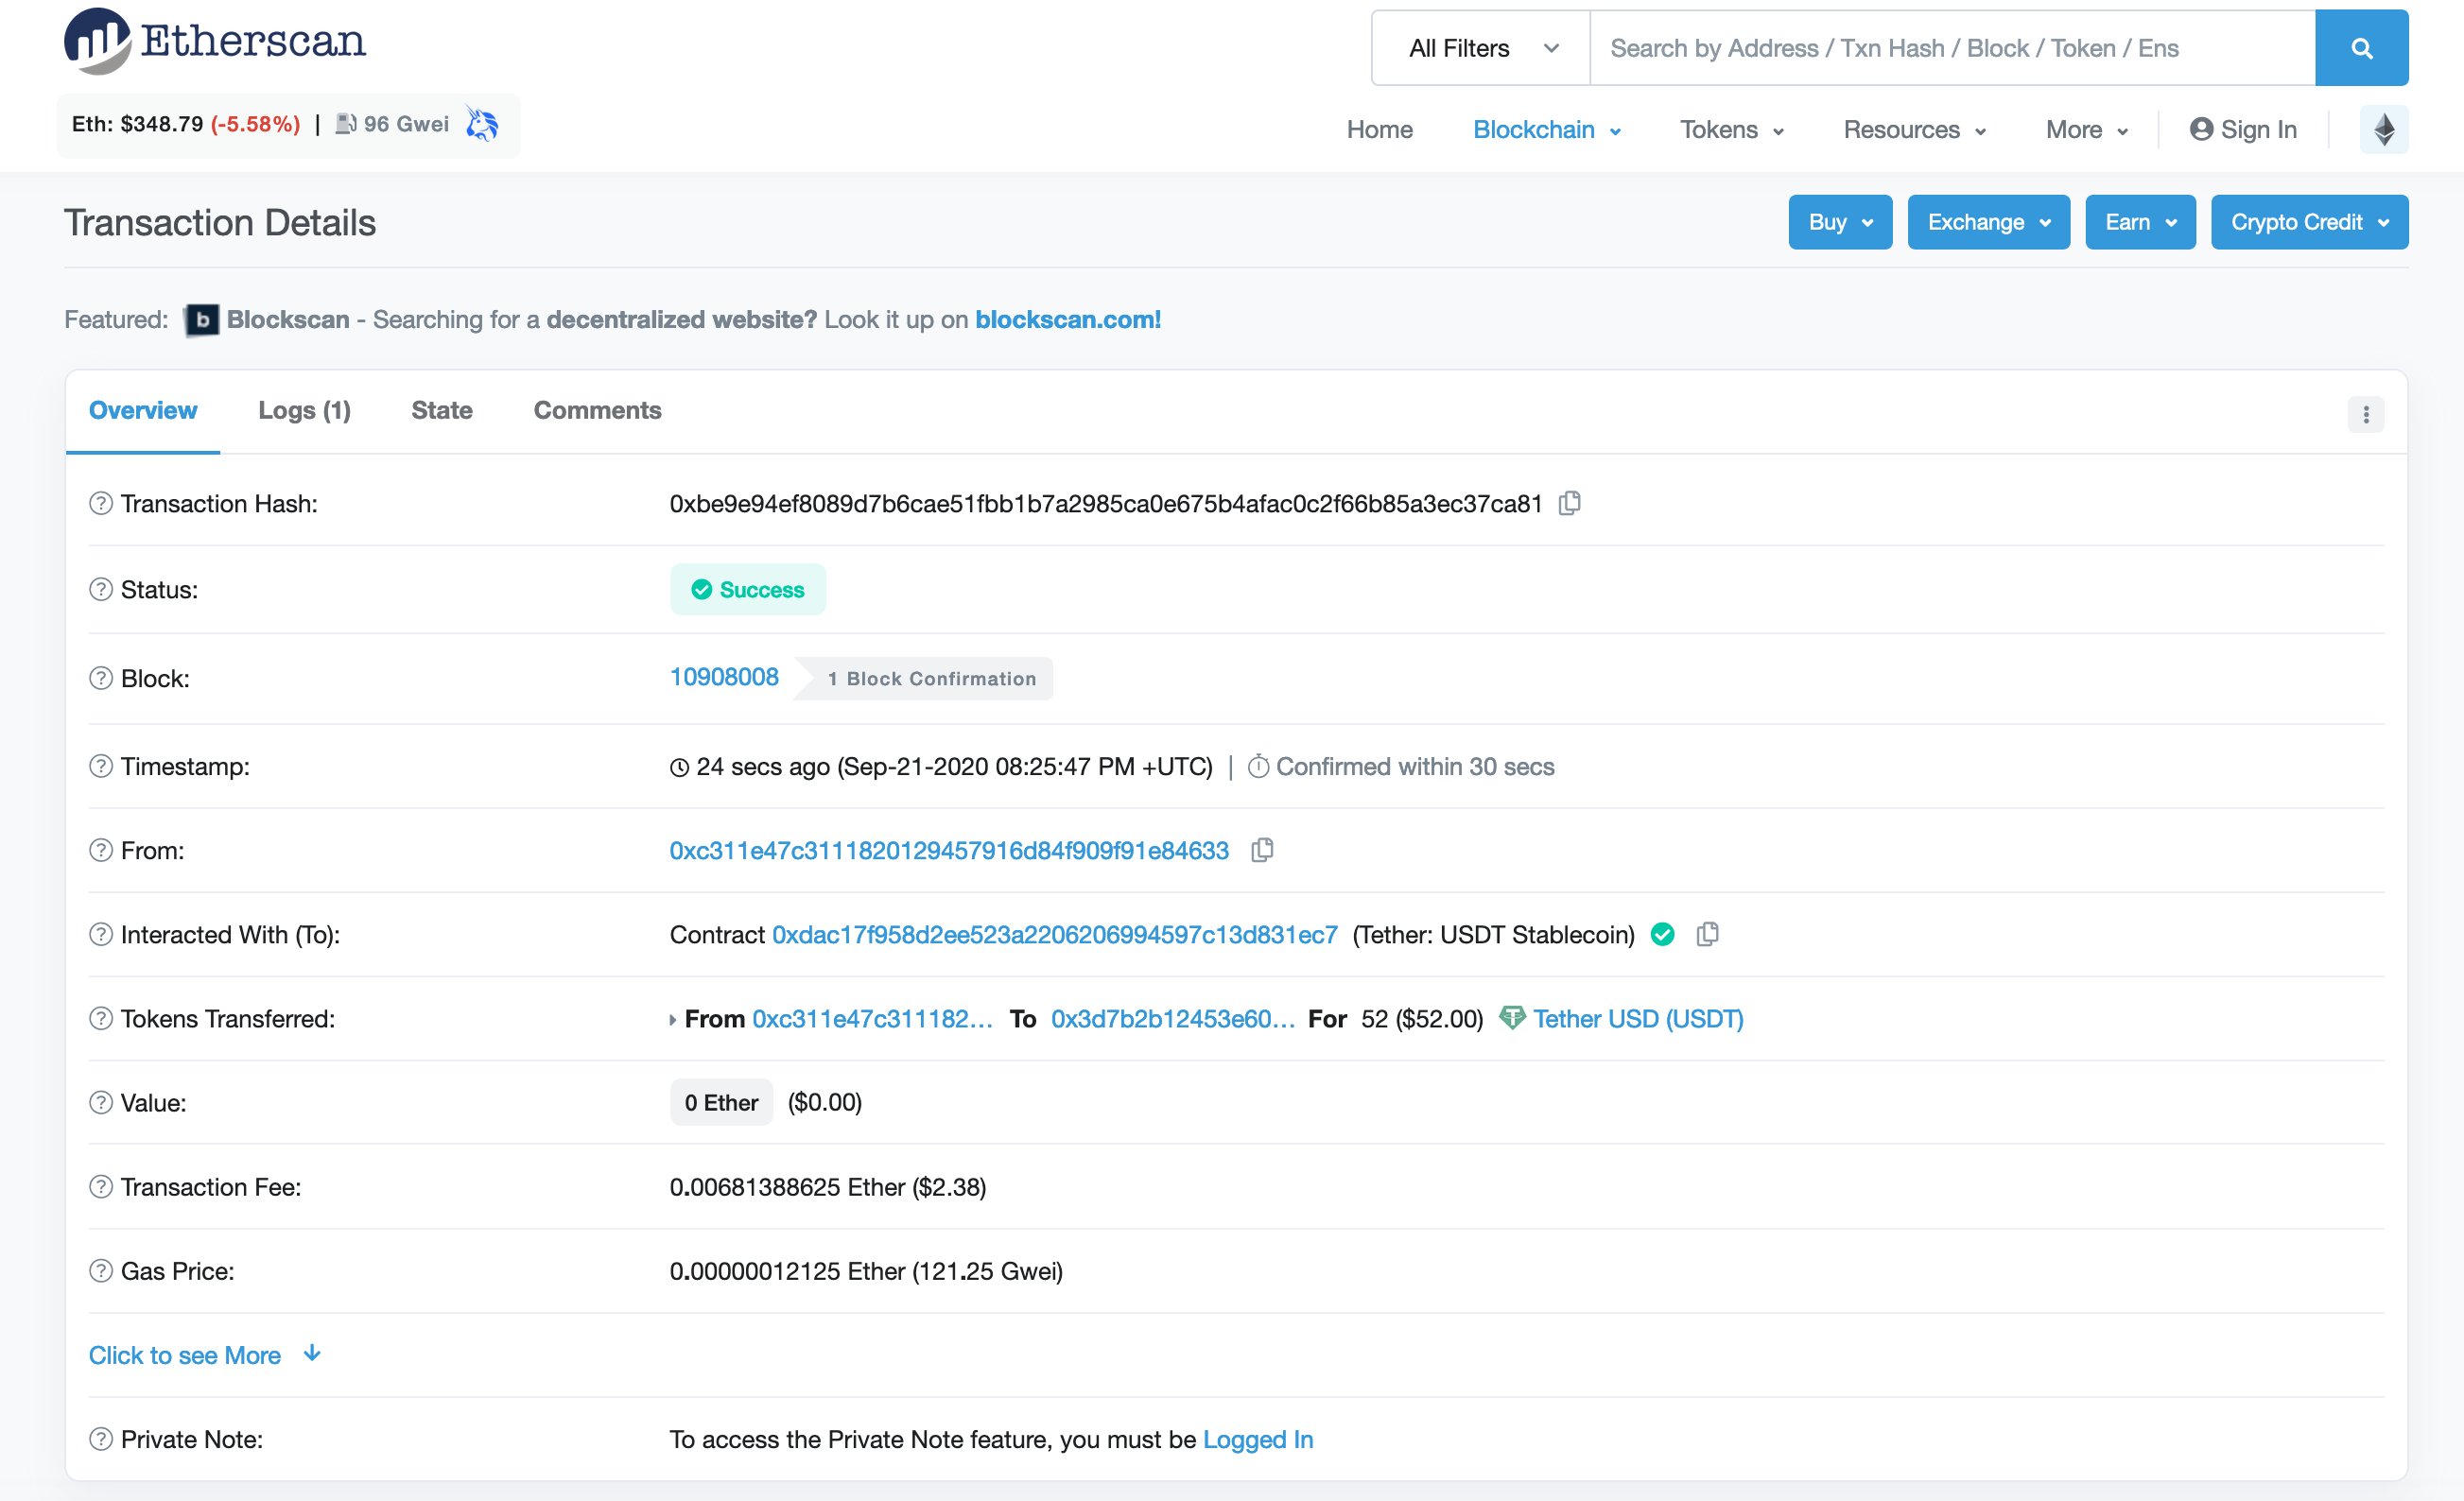Expand Tokens Transferred disclosure triangle

(673, 1020)
